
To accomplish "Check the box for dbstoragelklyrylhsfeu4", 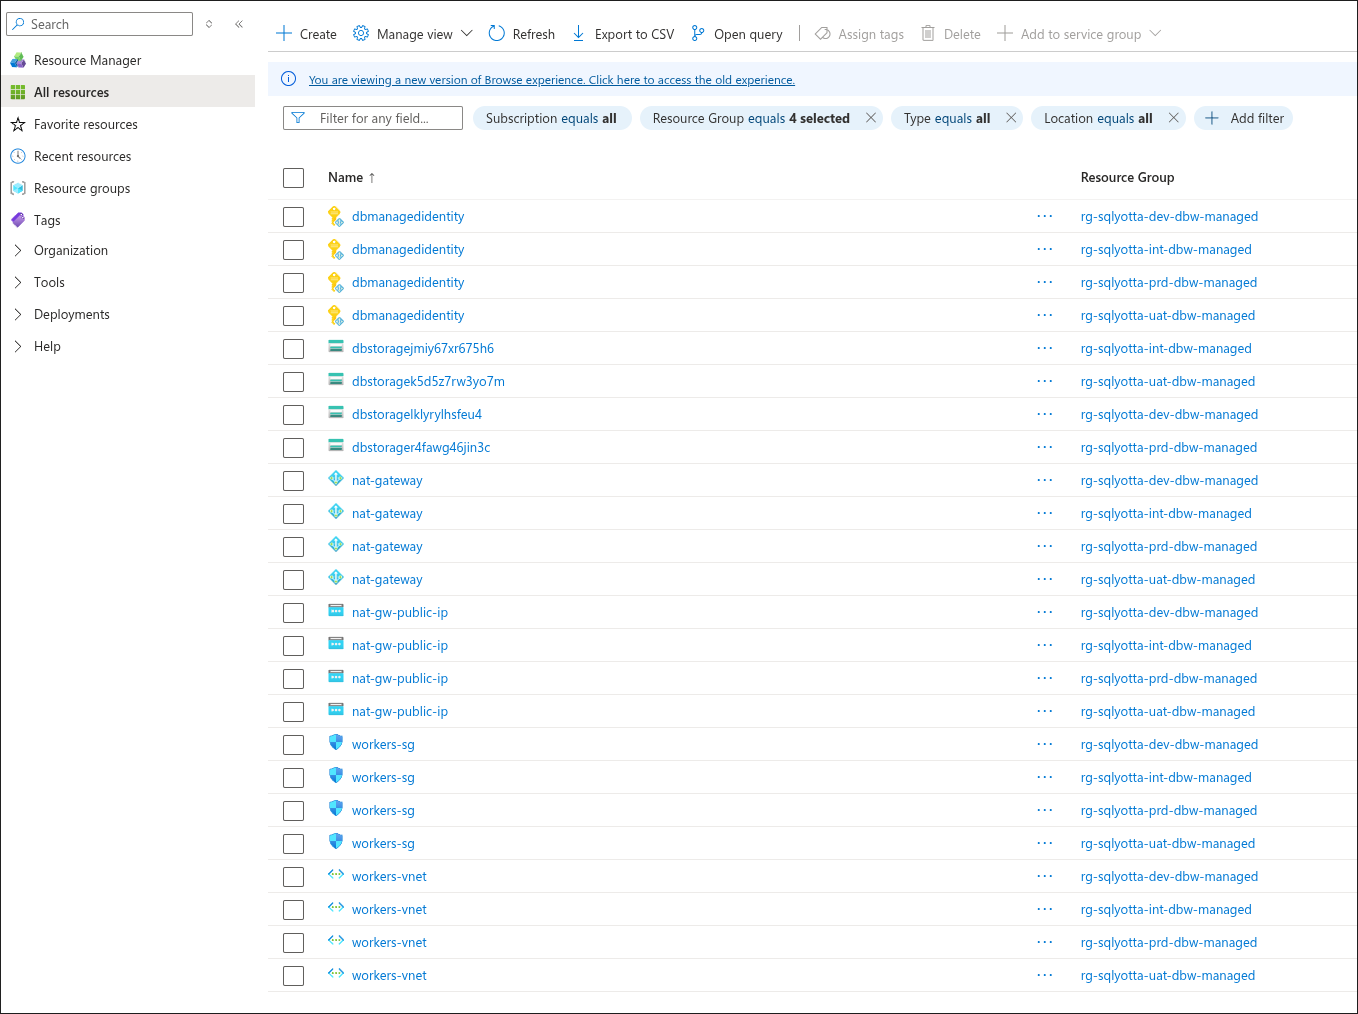I will pos(293,415).
